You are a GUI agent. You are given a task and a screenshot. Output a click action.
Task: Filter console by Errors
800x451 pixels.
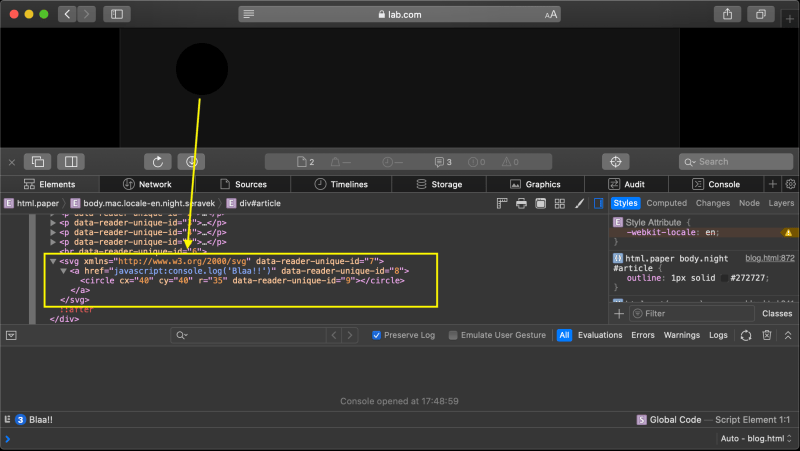click(x=643, y=335)
